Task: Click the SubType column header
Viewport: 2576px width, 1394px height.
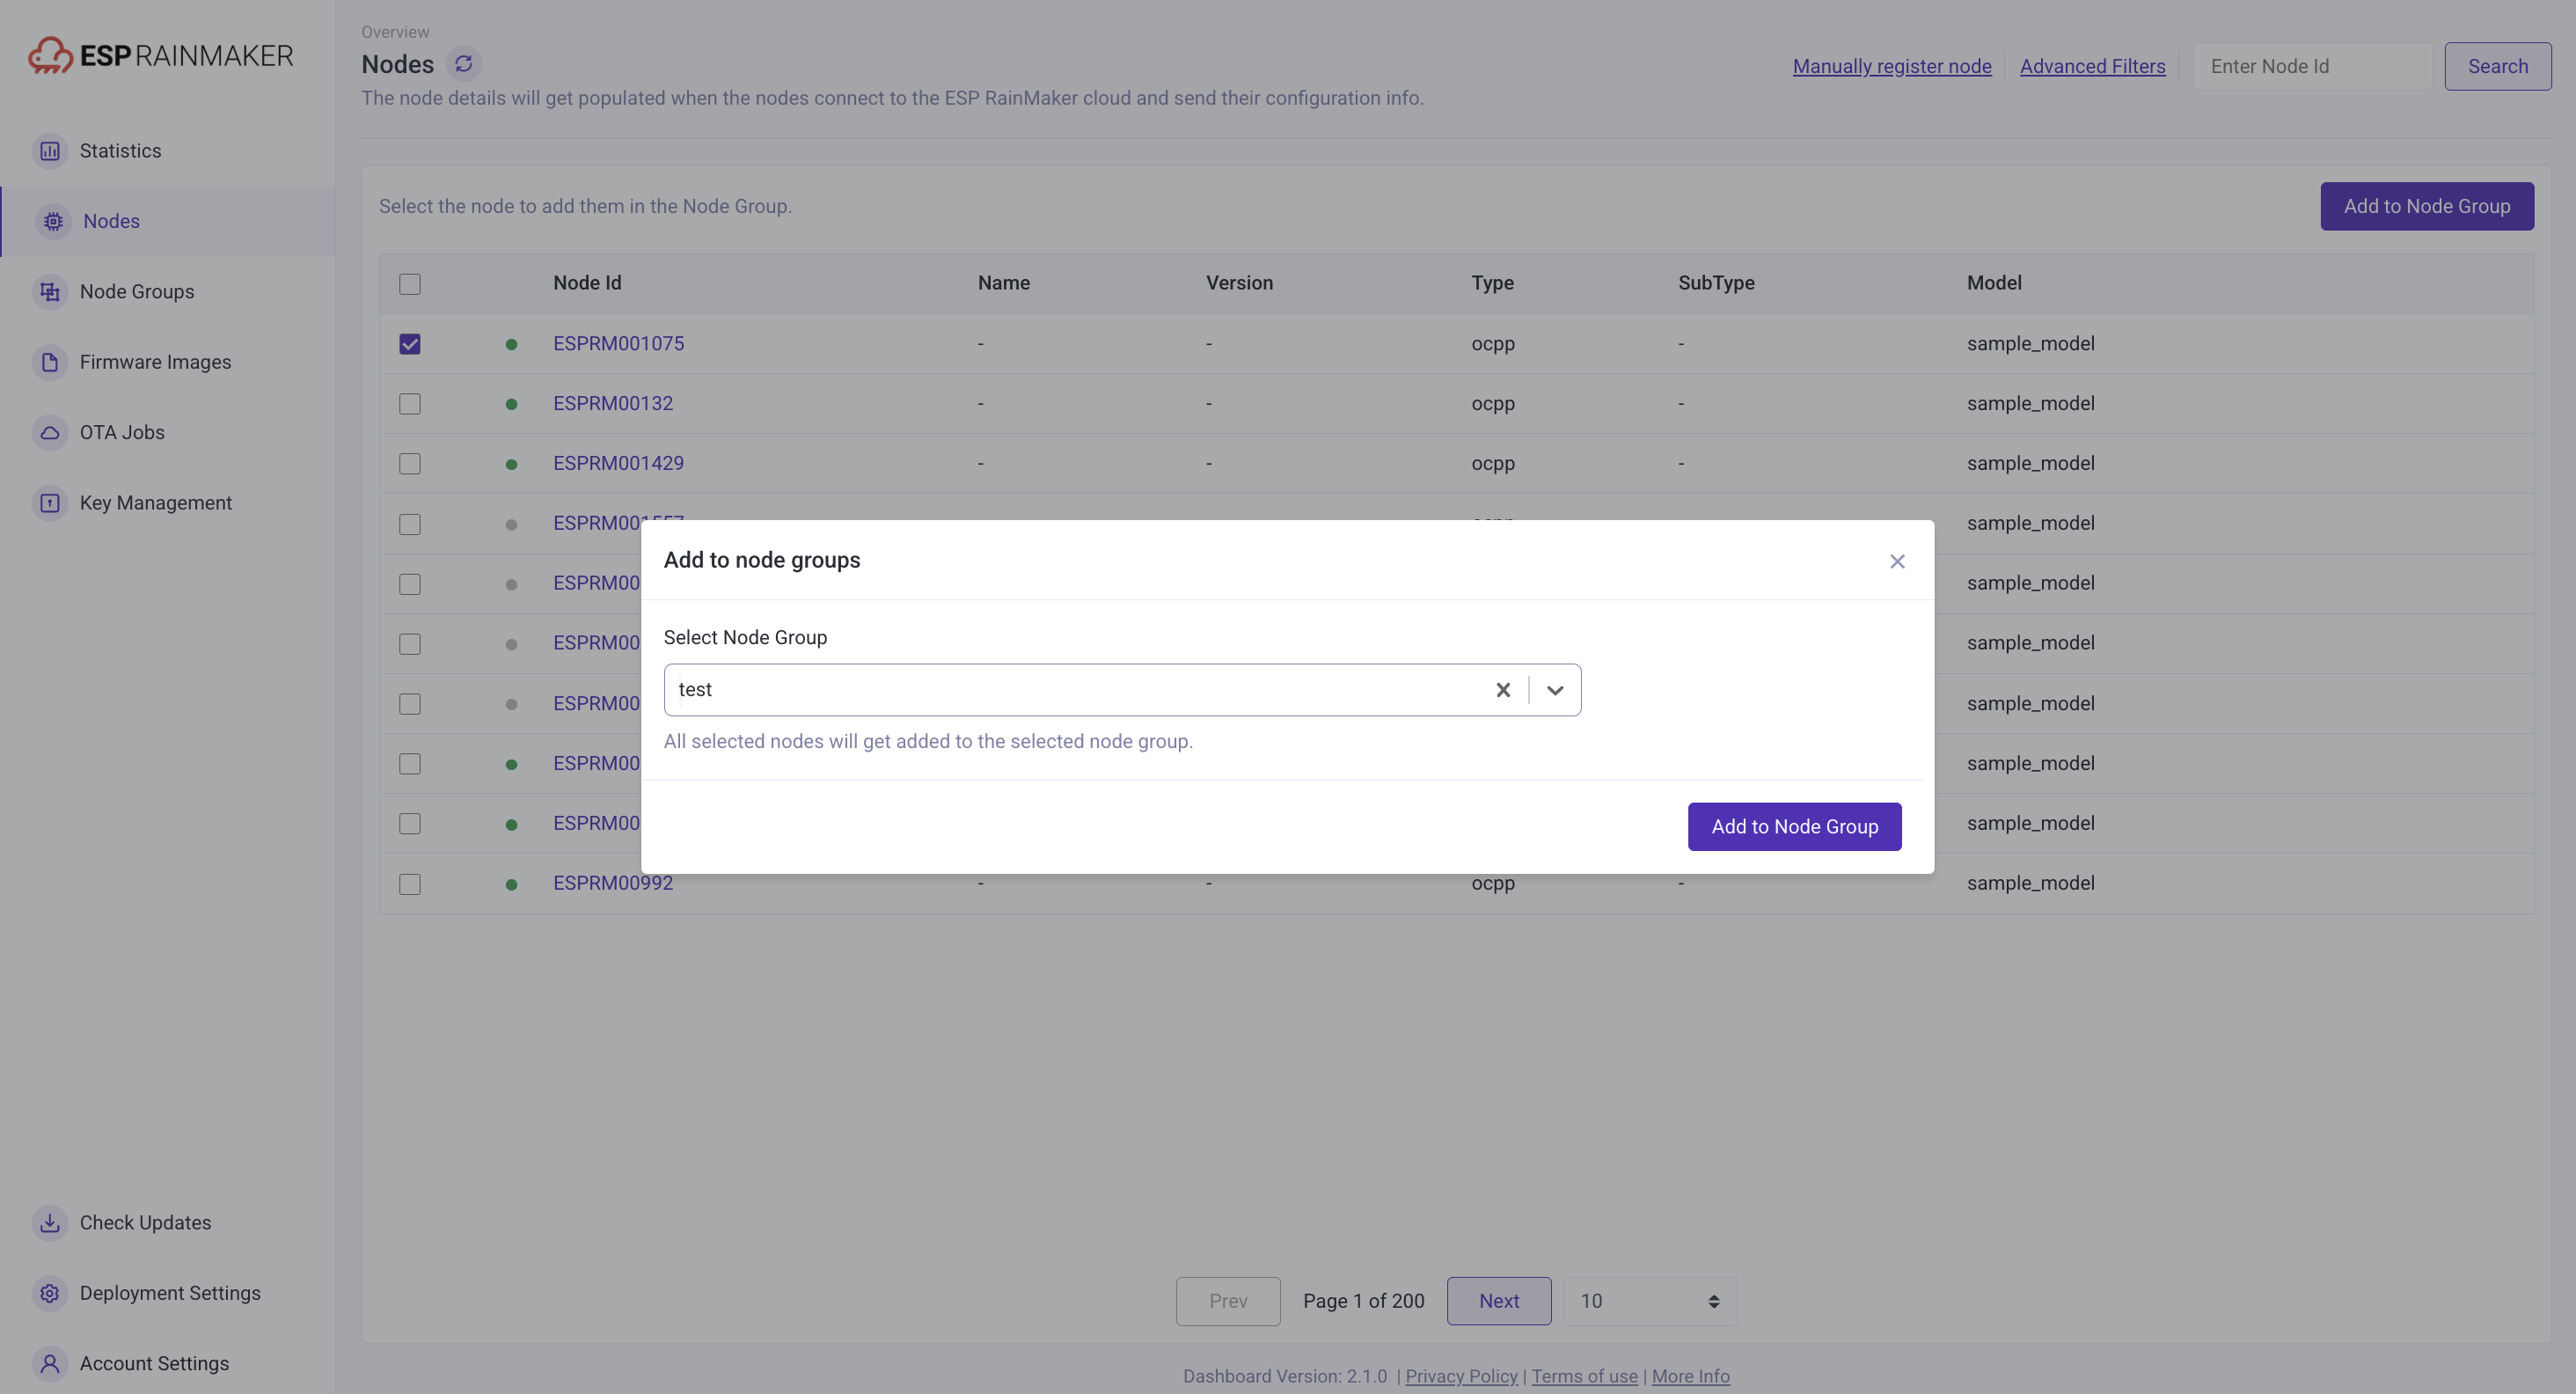Action: [1716, 284]
